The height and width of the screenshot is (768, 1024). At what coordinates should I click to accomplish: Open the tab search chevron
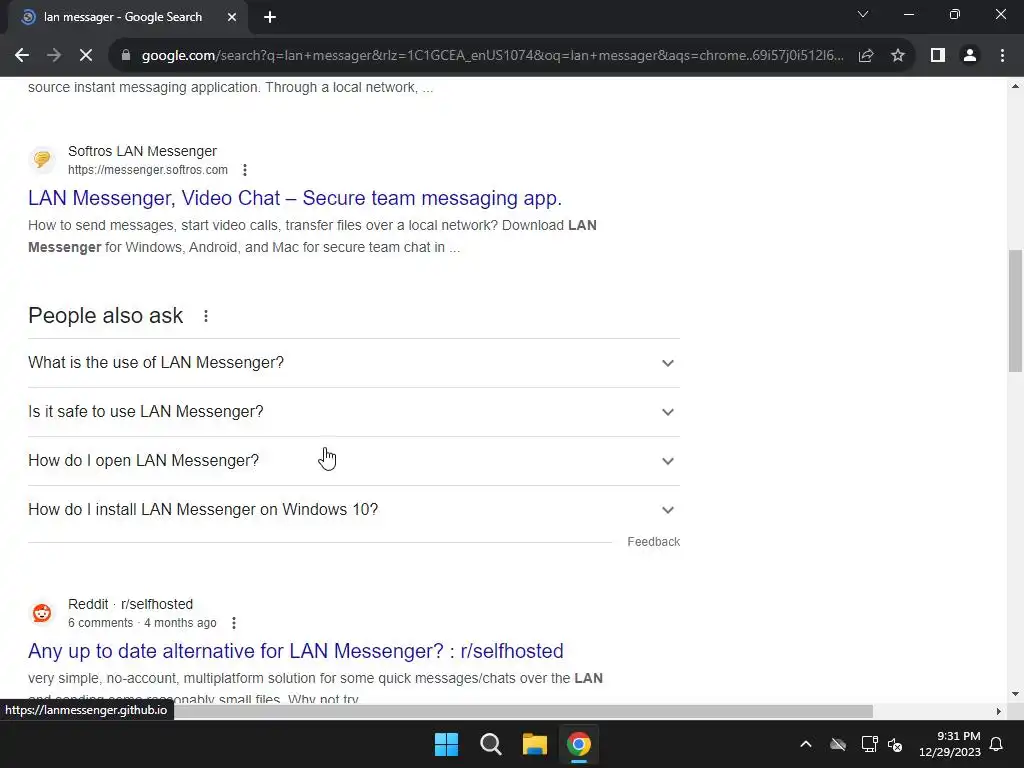point(863,14)
